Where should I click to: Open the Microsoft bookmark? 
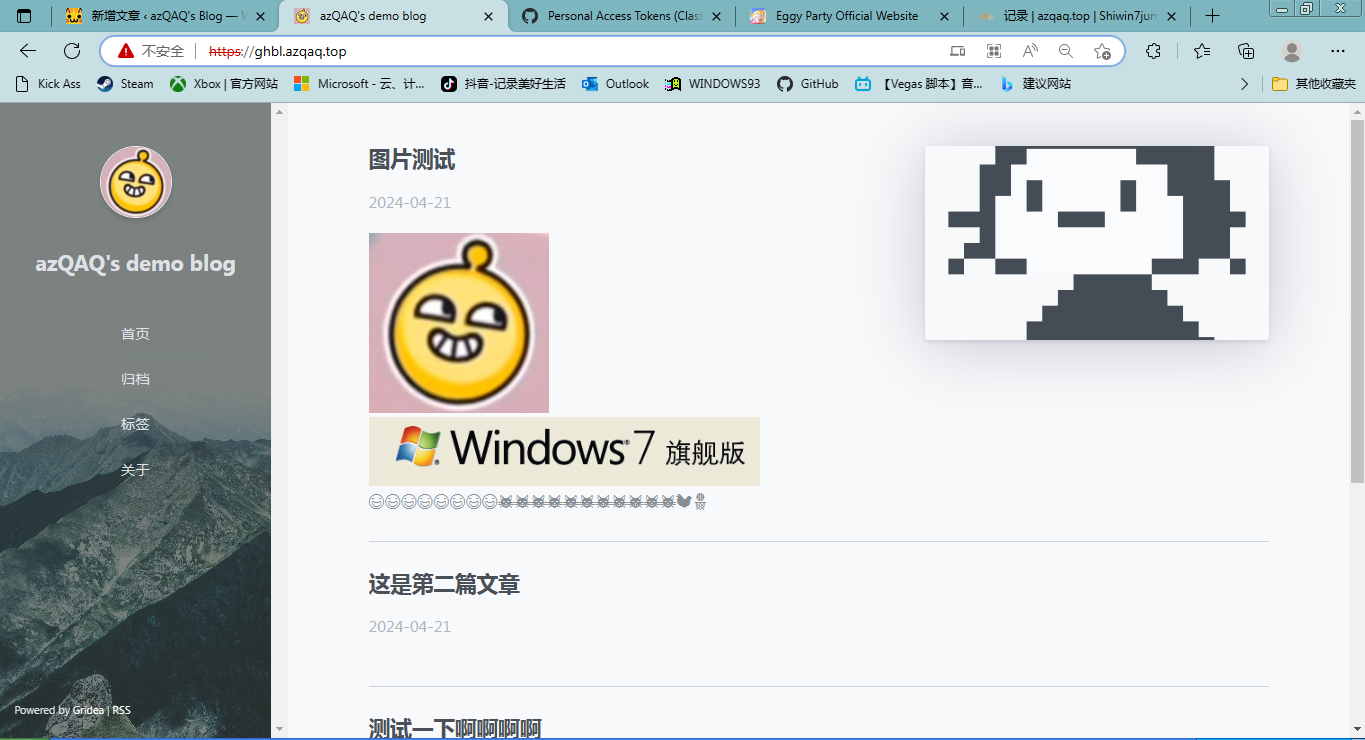point(361,84)
